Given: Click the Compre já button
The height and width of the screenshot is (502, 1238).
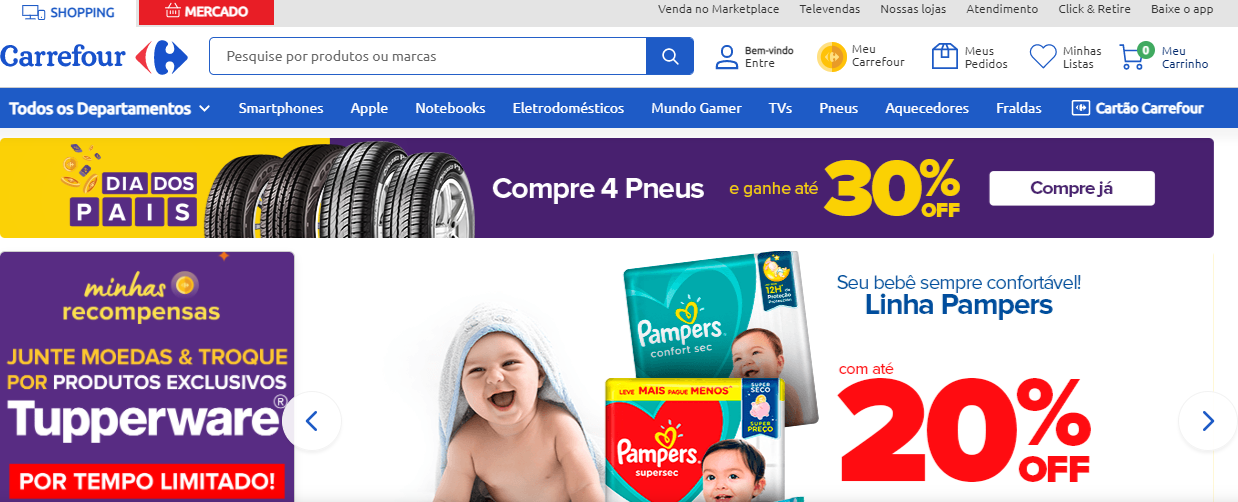Looking at the screenshot, I should point(1072,188).
